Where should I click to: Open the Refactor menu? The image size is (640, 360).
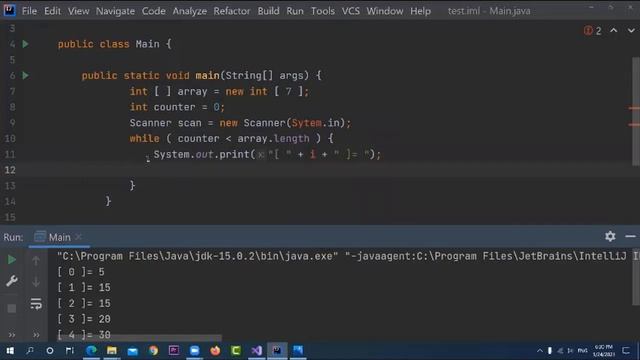click(x=231, y=11)
